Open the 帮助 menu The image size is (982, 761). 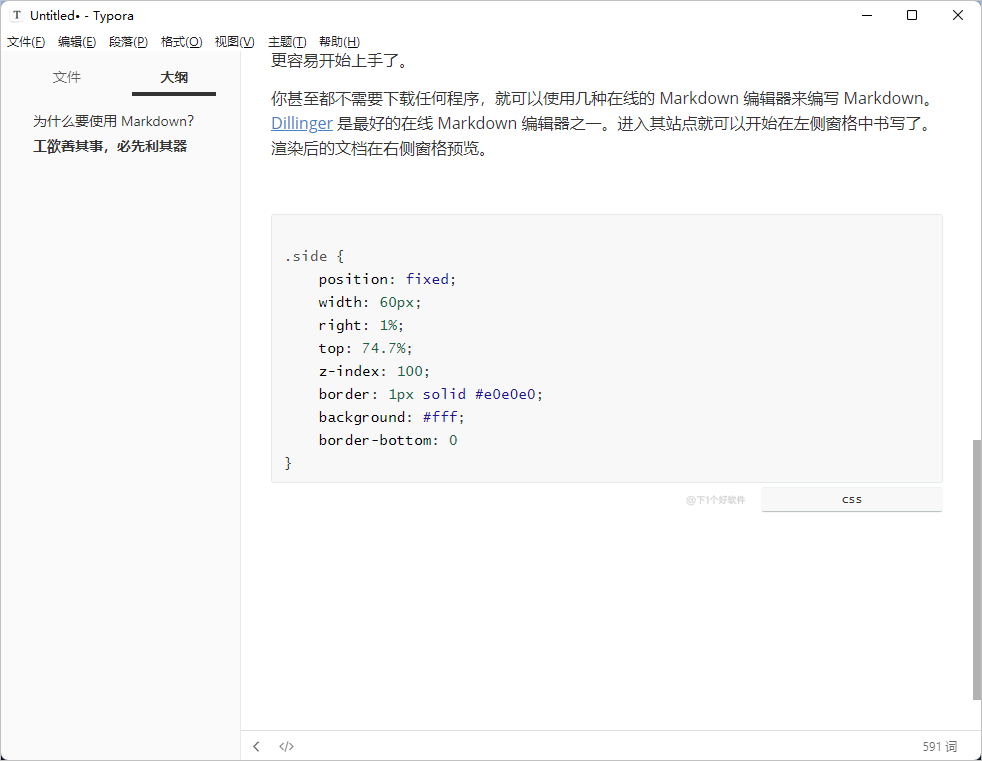(x=339, y=42)
